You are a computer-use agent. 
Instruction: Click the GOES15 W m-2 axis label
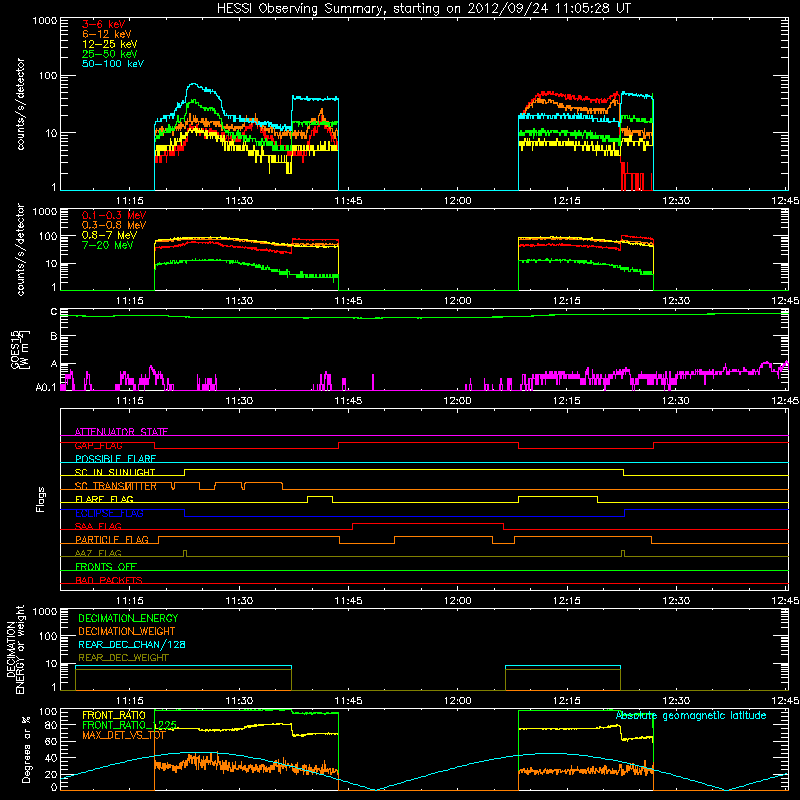[20, 350]
